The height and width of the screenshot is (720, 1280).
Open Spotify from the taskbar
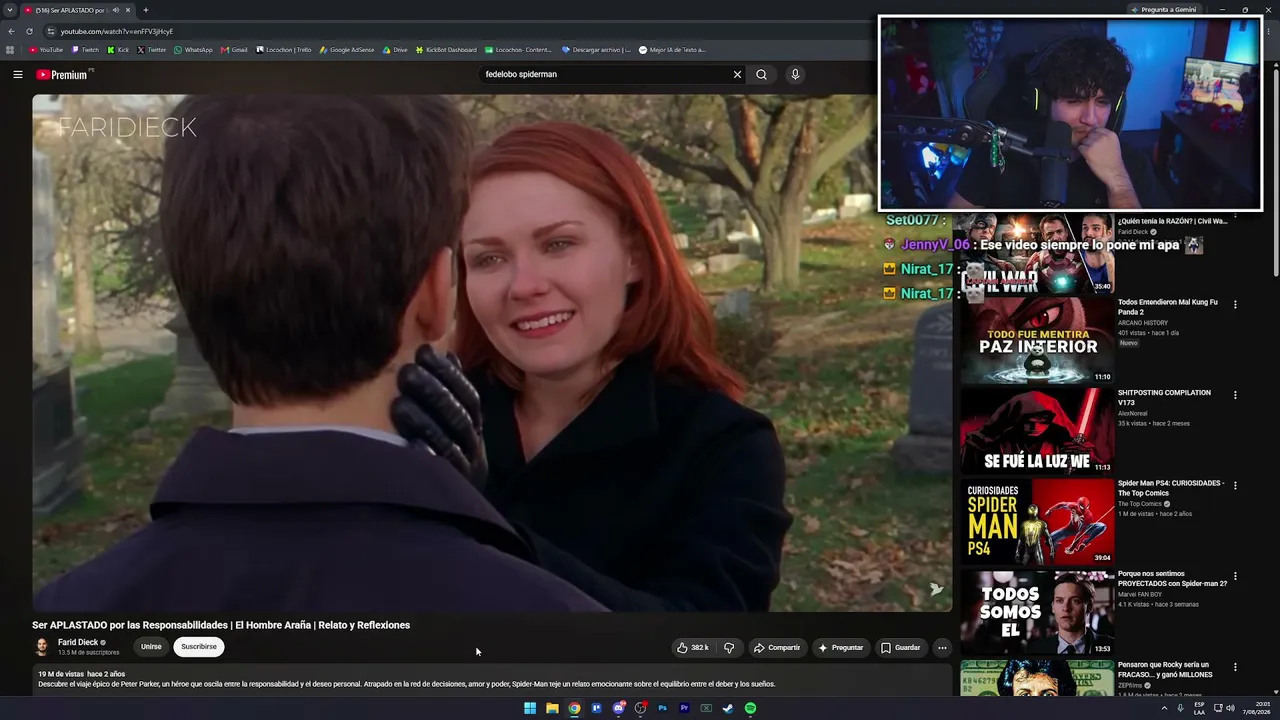750,708
